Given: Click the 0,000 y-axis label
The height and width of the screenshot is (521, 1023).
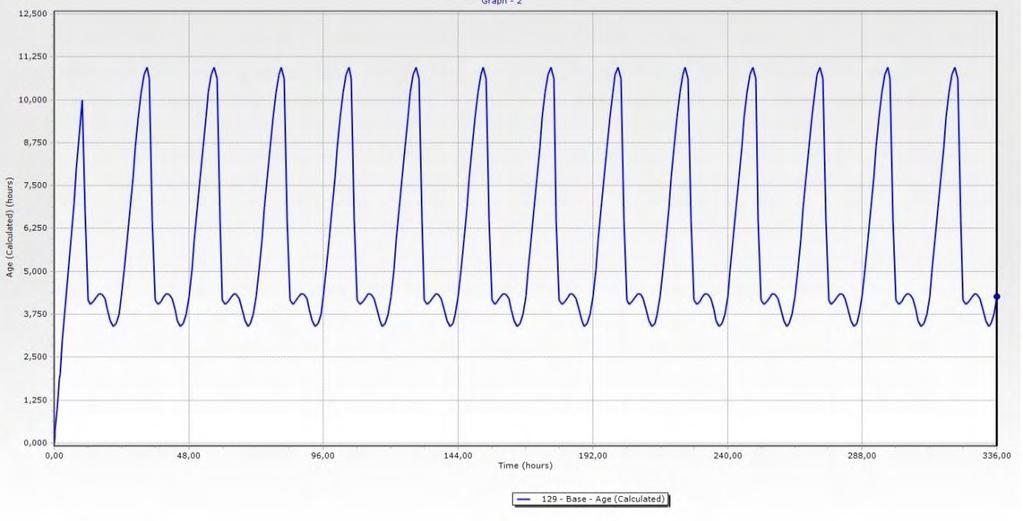Looking at the screenshot, I should pyautogui.click(x=35, y=443).
